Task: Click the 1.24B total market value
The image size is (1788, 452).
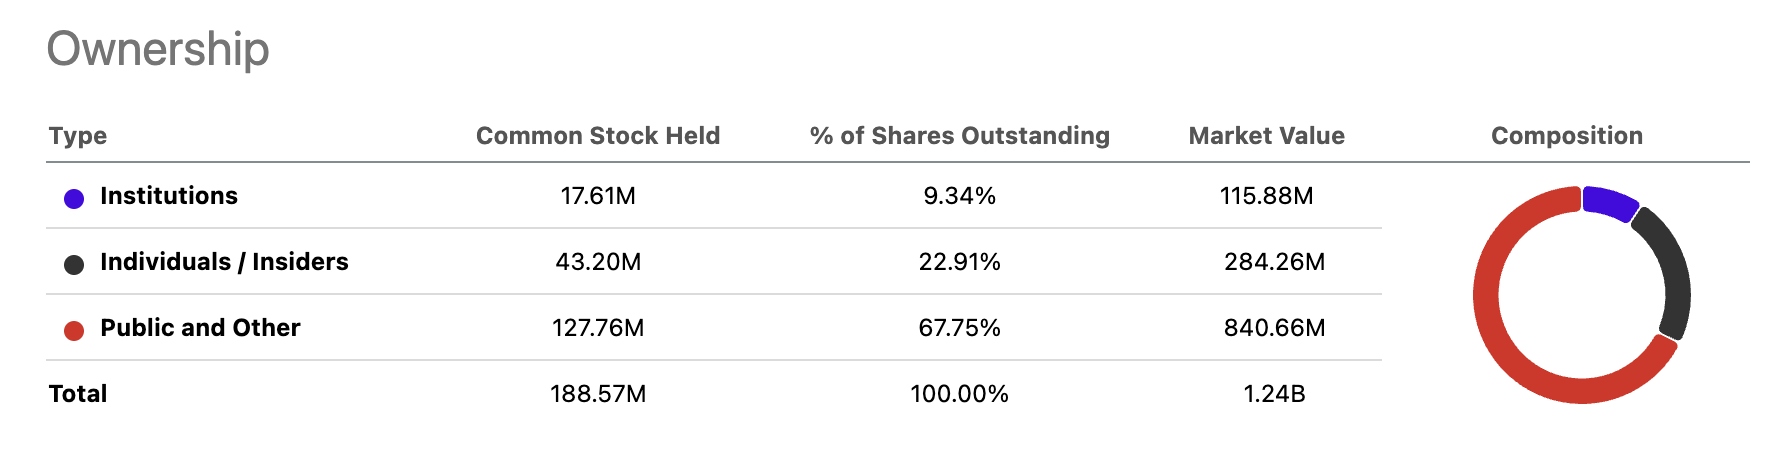Action: [1274, 394]
